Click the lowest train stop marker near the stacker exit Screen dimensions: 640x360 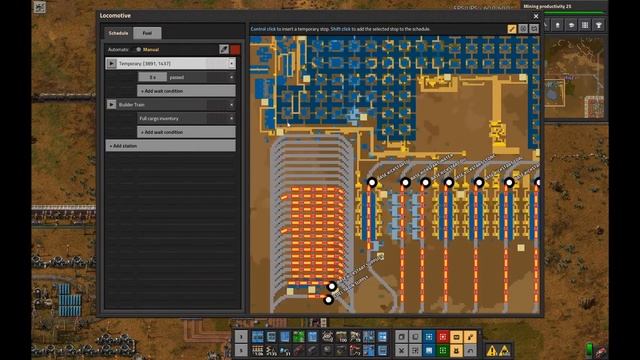[x=329, y=300]
